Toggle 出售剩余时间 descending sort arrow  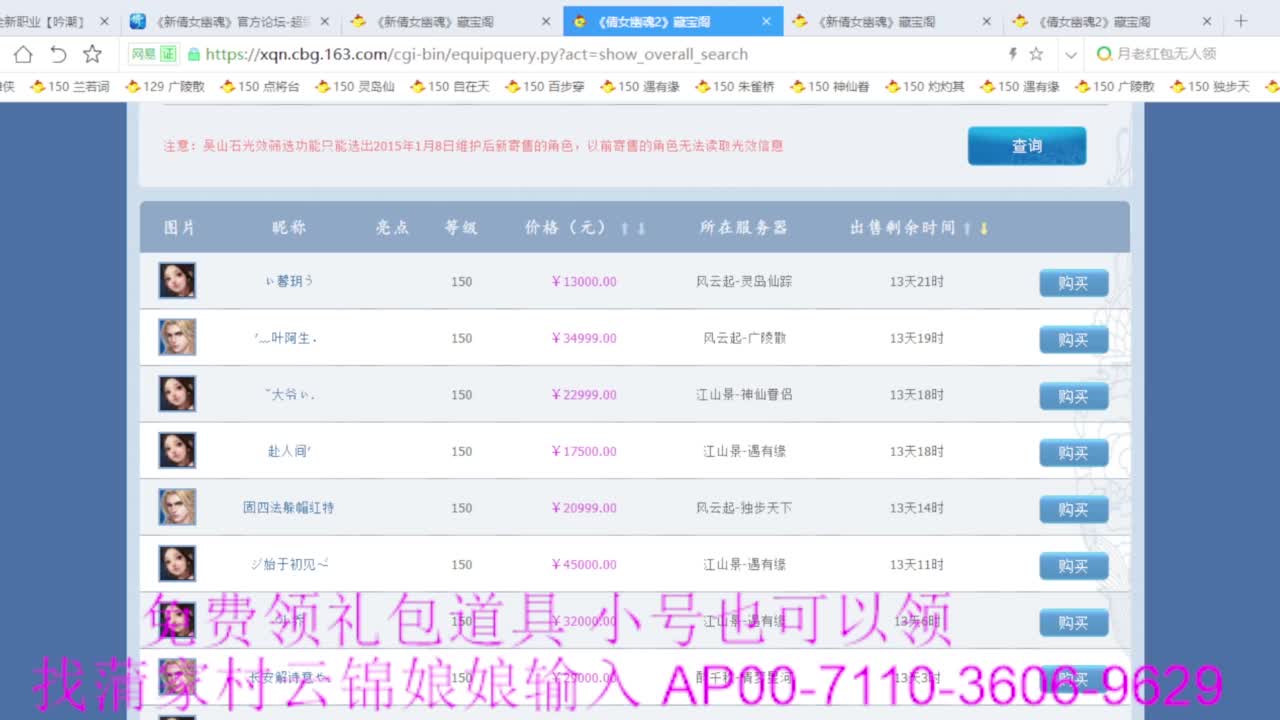tap(984, 228)
